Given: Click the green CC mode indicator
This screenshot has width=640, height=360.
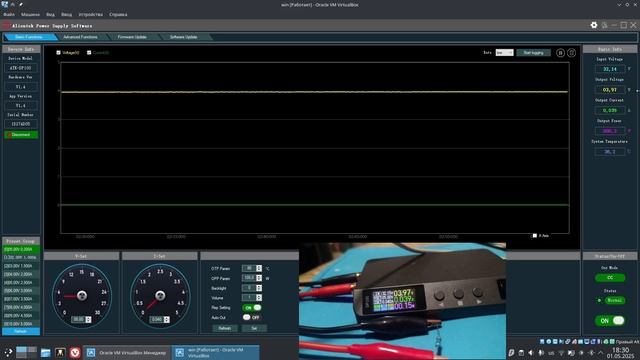Looking at the screenshot, I should [x=610, y=278].
